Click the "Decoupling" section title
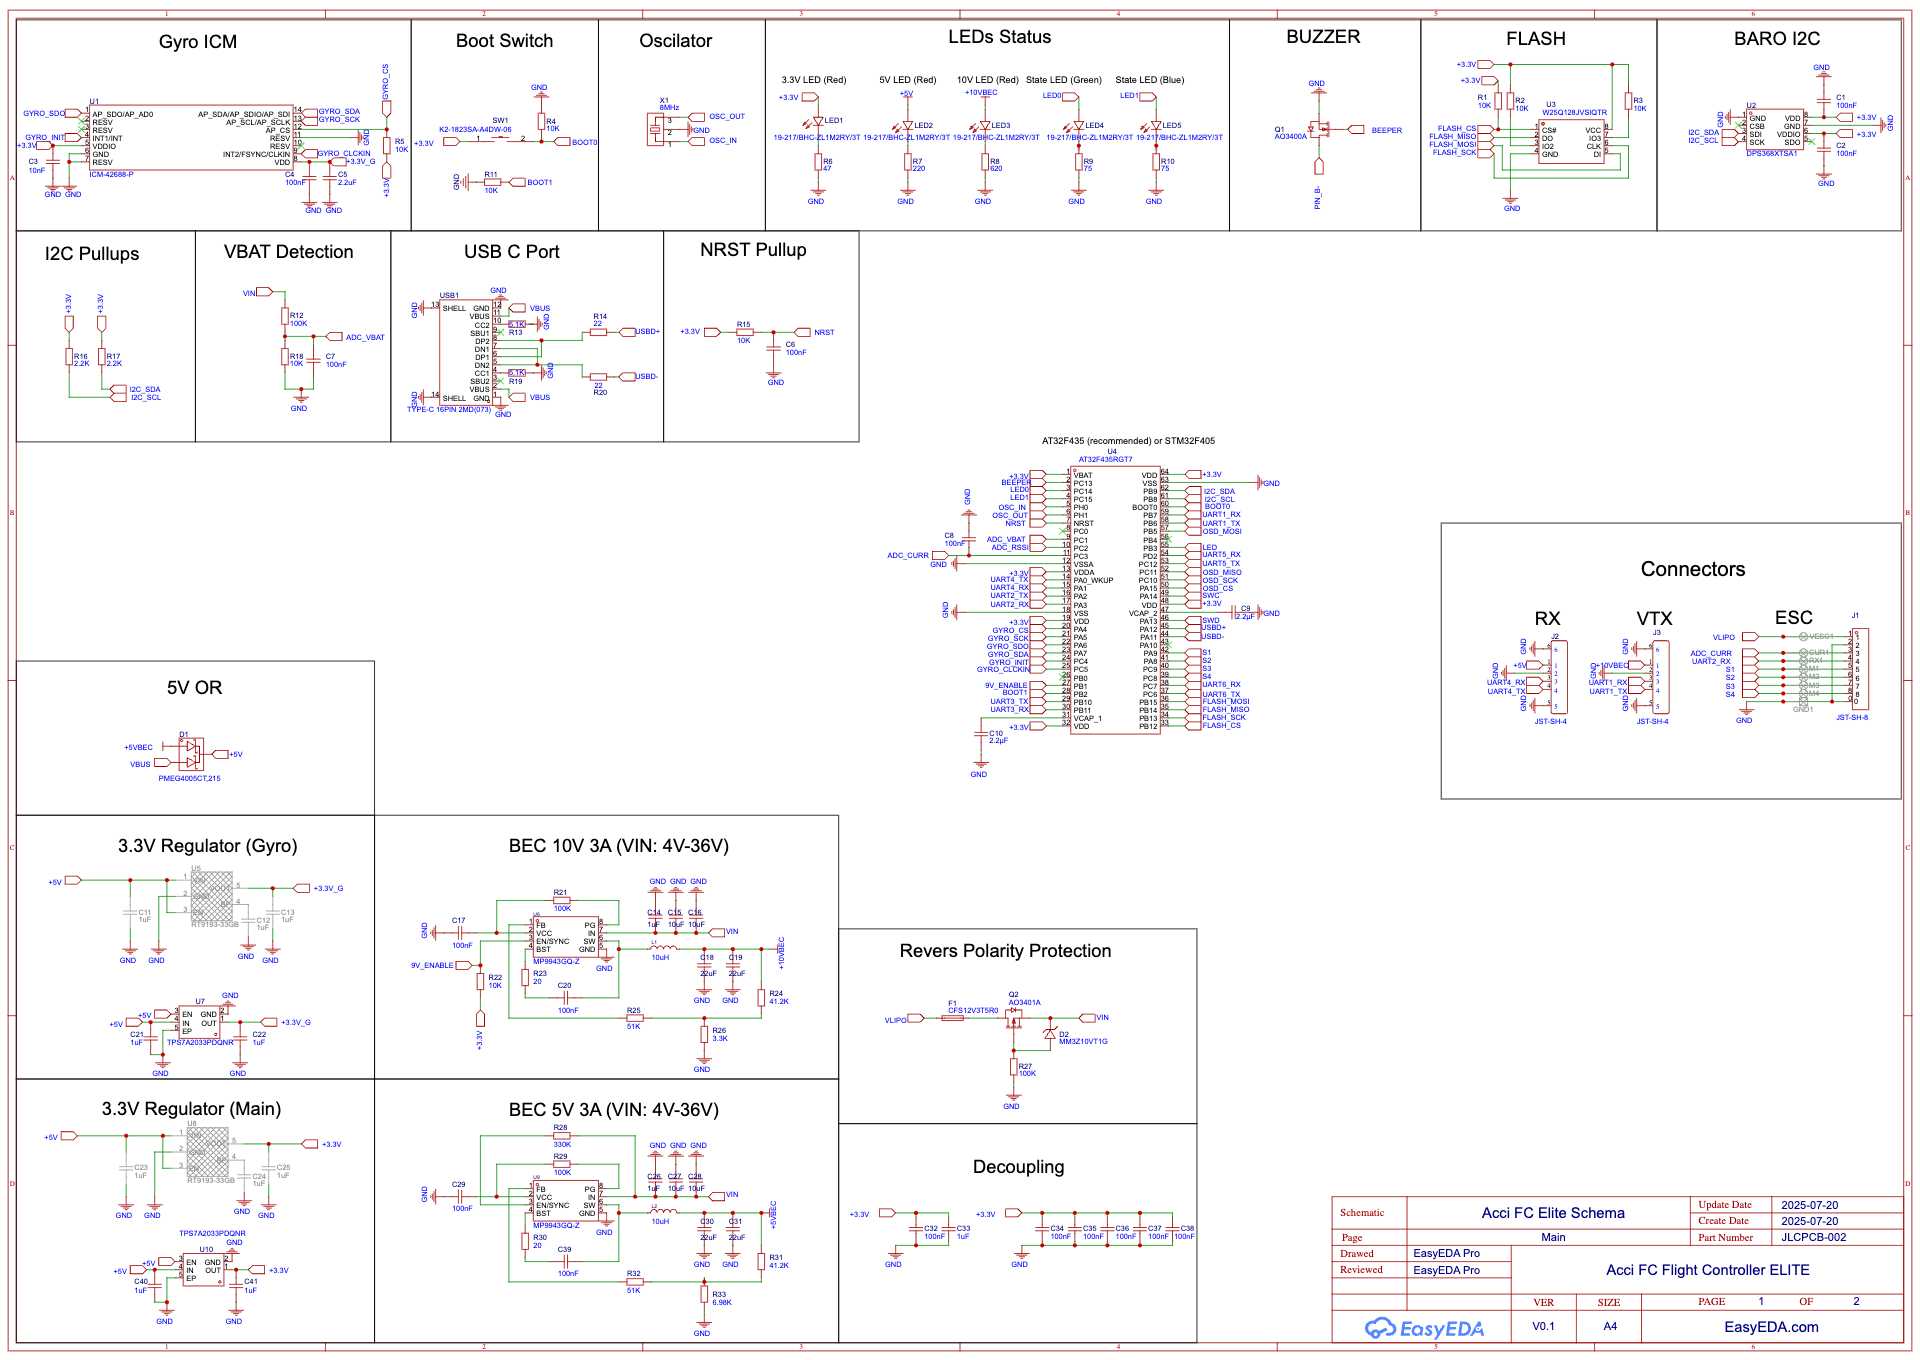The height and width of the screenshot is (1360, 1920). (1018, 1167)
